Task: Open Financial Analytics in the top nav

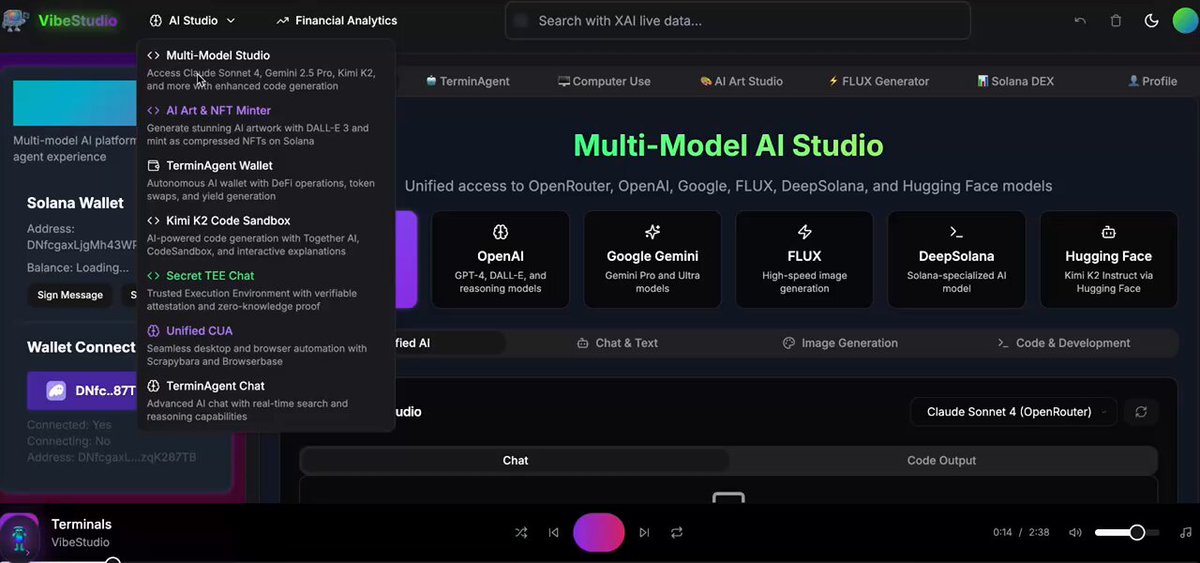Action: (x=336, y=20)
